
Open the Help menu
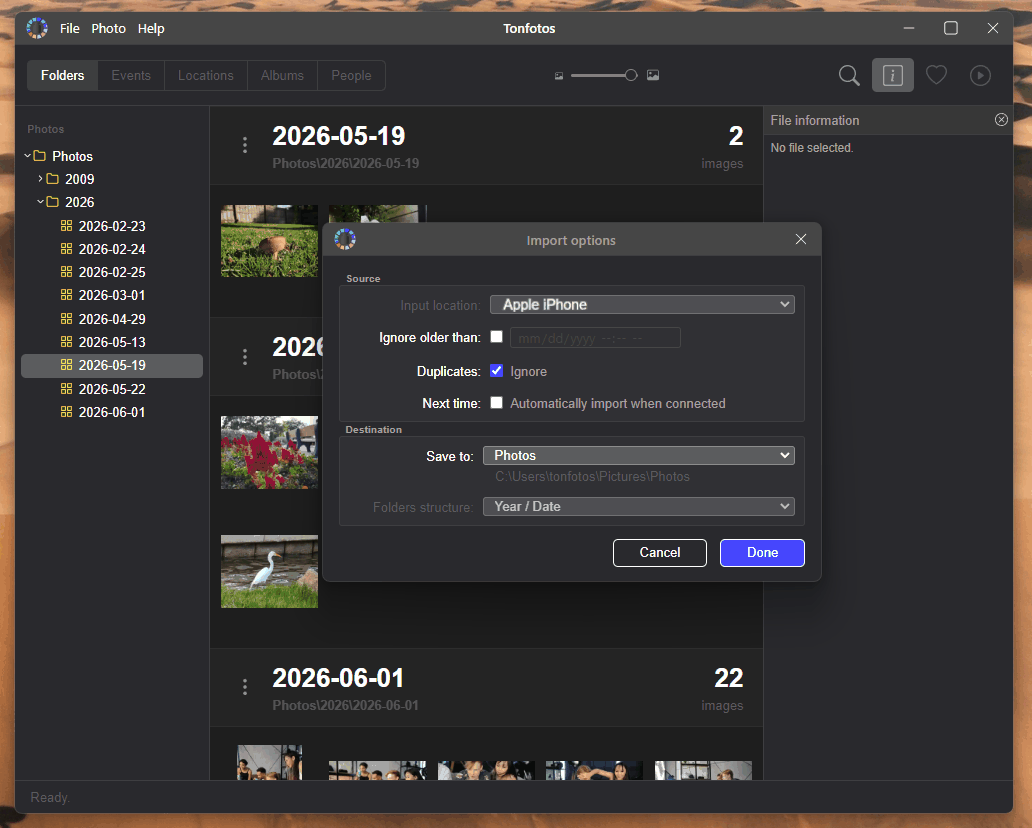coord(151,28)
